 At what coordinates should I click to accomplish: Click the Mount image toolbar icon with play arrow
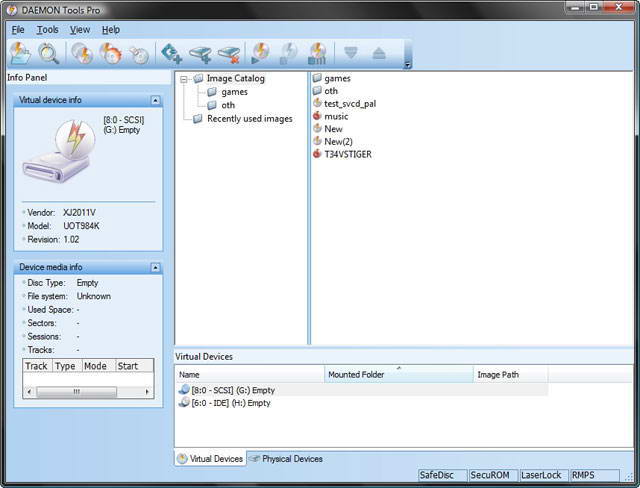(260, 54)
